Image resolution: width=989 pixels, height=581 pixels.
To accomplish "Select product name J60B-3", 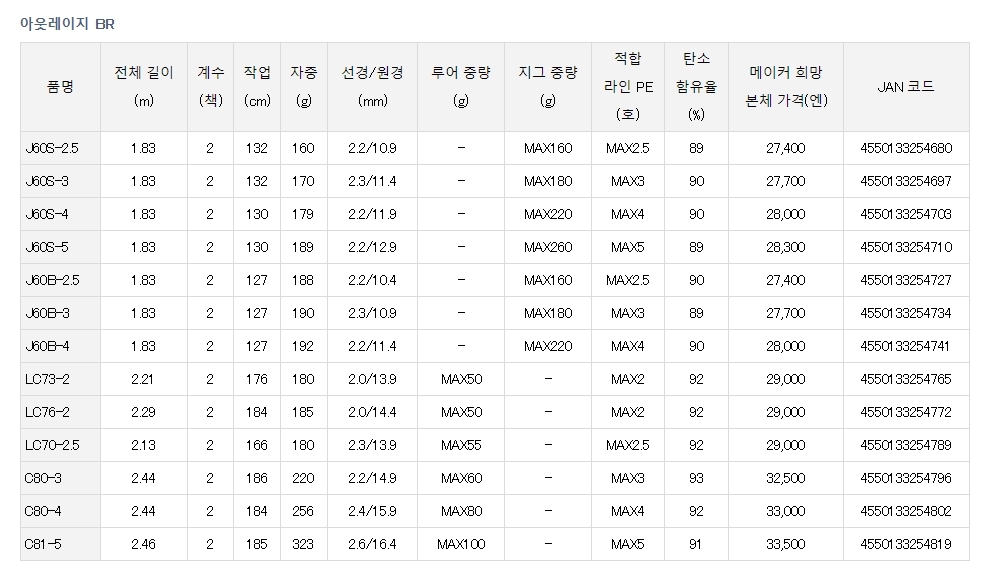I will click(47, 313).
